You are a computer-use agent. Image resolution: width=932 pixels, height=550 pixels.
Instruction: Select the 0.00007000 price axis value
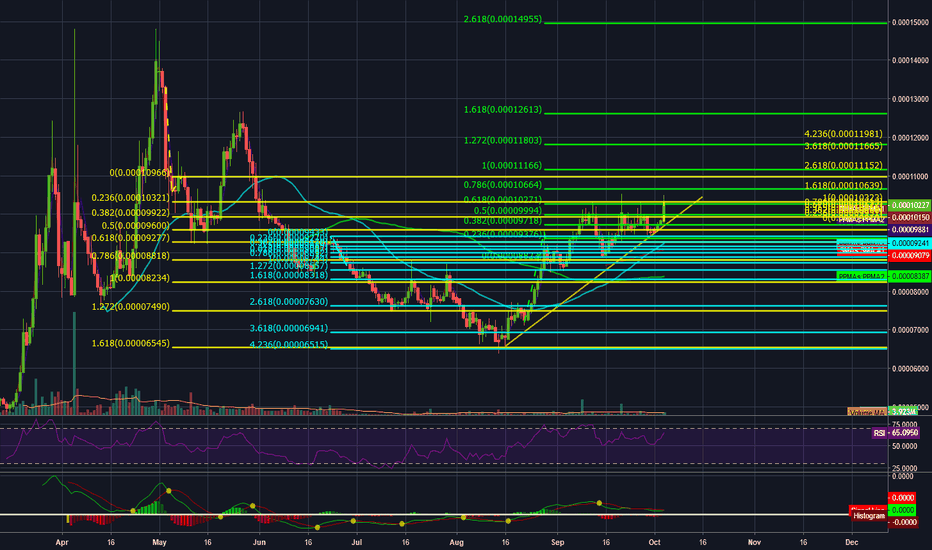coord(910,330)
